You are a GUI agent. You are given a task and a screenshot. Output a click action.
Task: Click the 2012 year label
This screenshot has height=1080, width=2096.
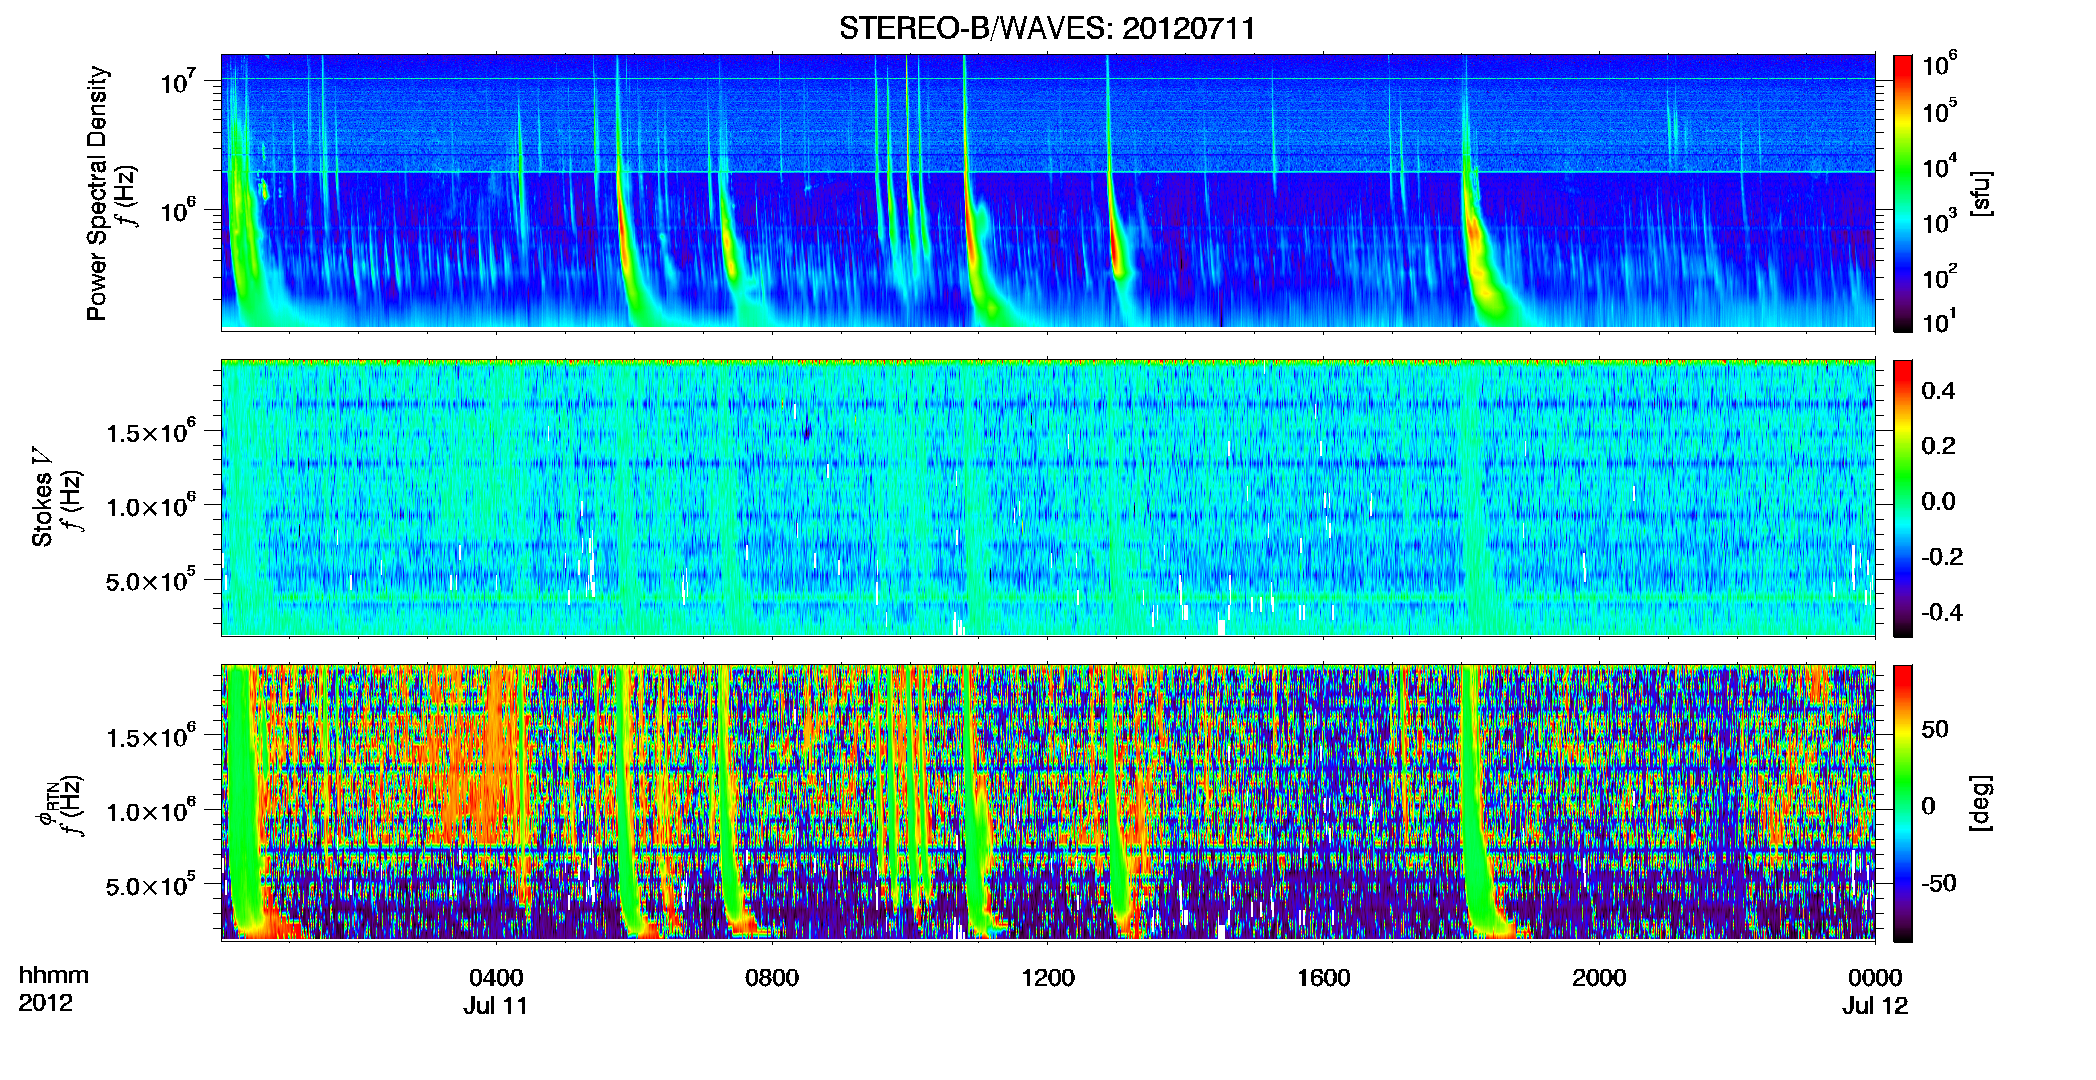46,1003
